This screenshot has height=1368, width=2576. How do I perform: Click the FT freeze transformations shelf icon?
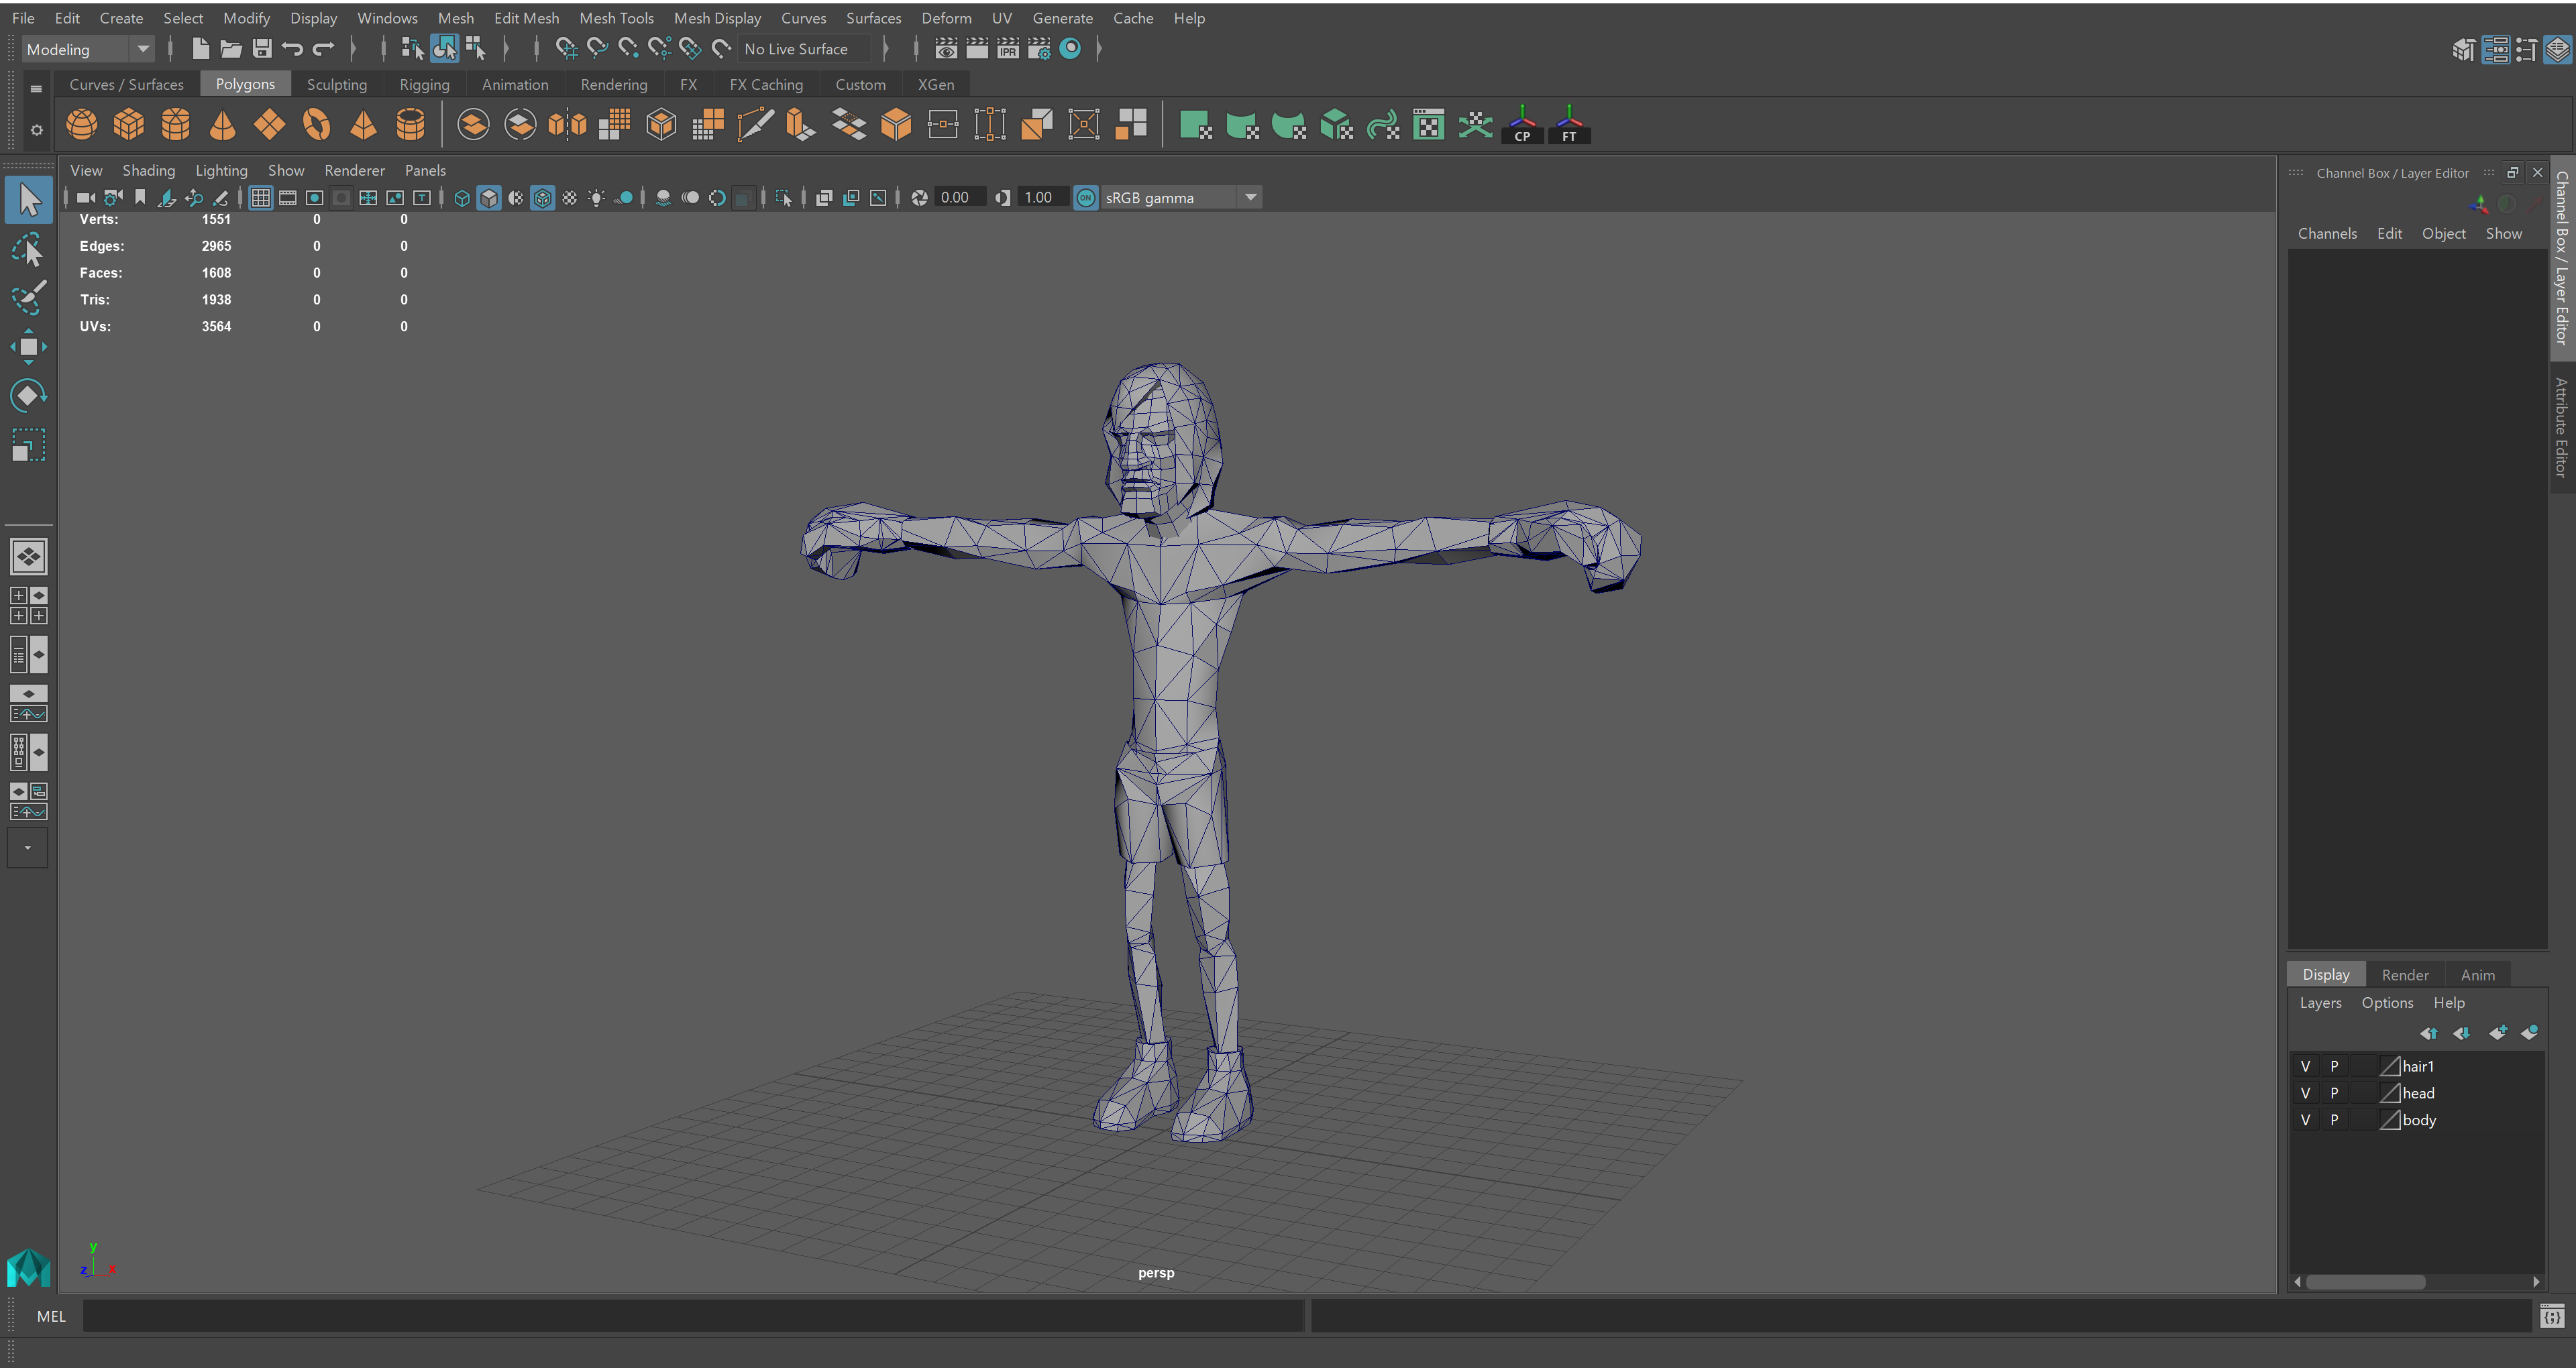point(1569,125)
